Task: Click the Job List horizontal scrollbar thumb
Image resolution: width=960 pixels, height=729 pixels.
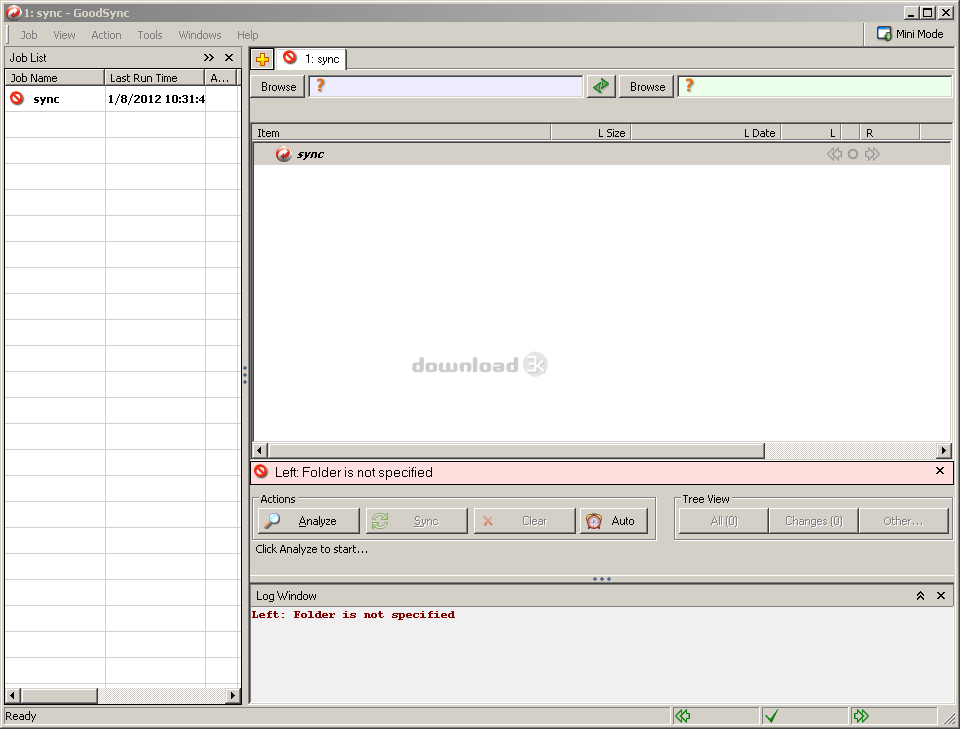Action: tap(59, 695)
